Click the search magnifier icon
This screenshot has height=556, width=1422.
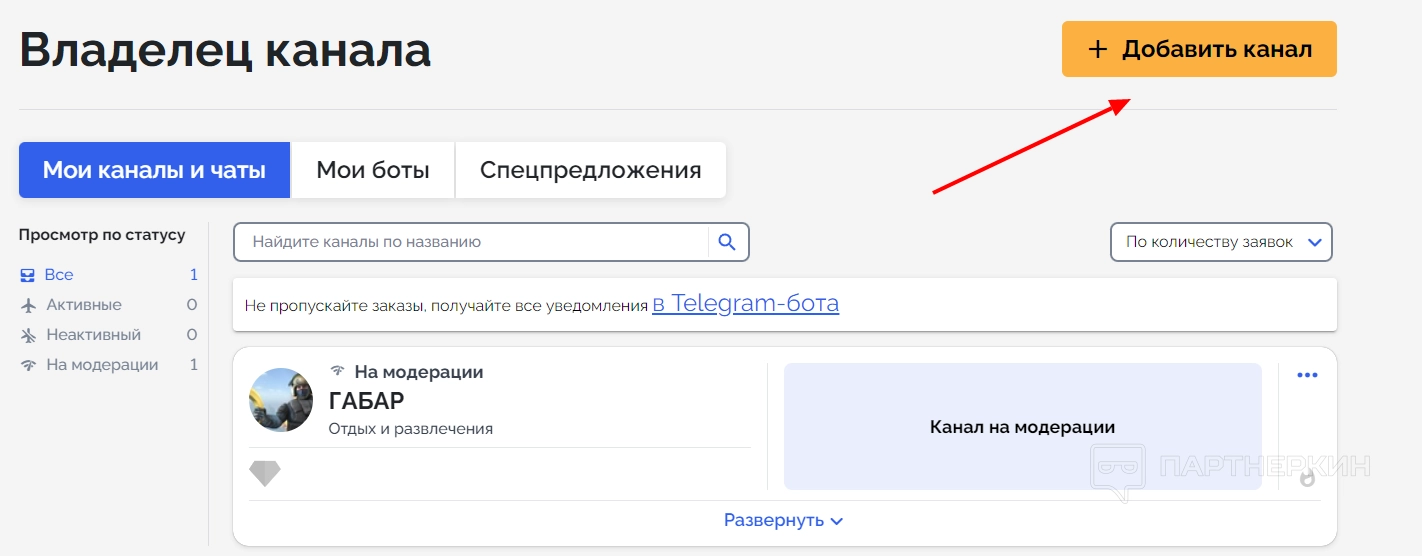tap(727, 242)
